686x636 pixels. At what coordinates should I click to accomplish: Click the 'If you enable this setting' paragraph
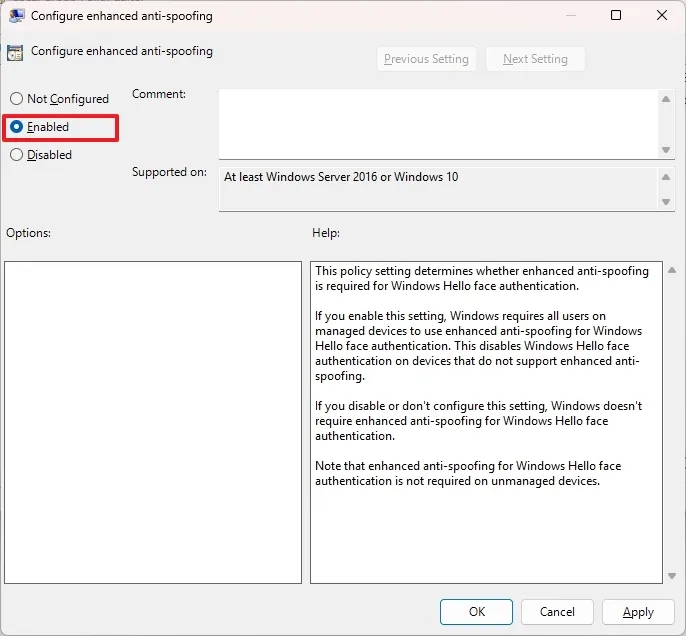click(478, 346)
